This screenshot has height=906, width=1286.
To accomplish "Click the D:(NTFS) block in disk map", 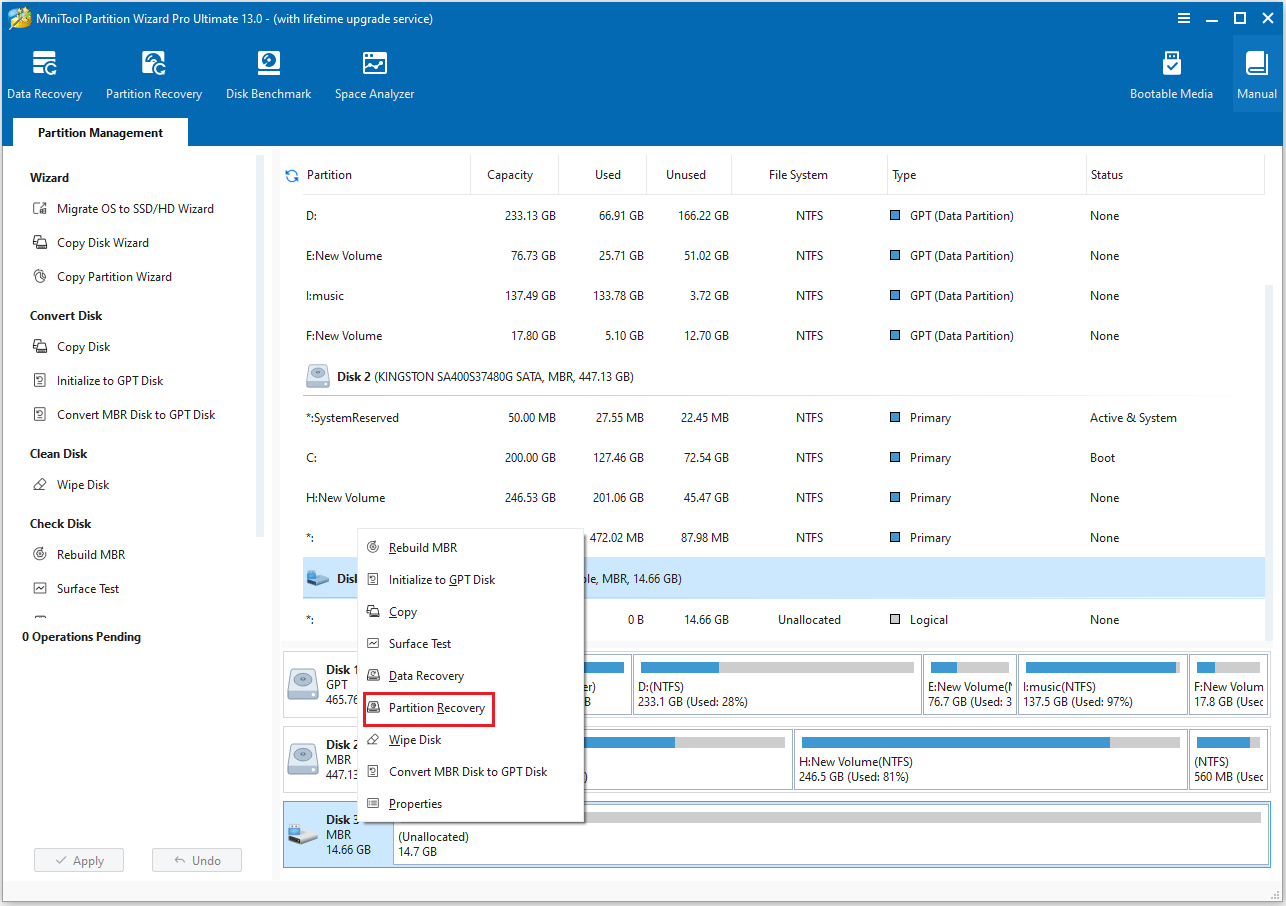I will pyautogui.click(x=777, y=684).
